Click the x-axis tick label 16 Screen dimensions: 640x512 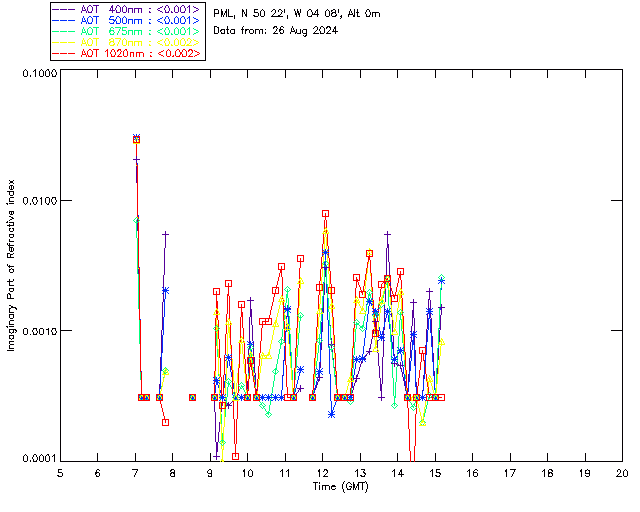pos(472,473)
